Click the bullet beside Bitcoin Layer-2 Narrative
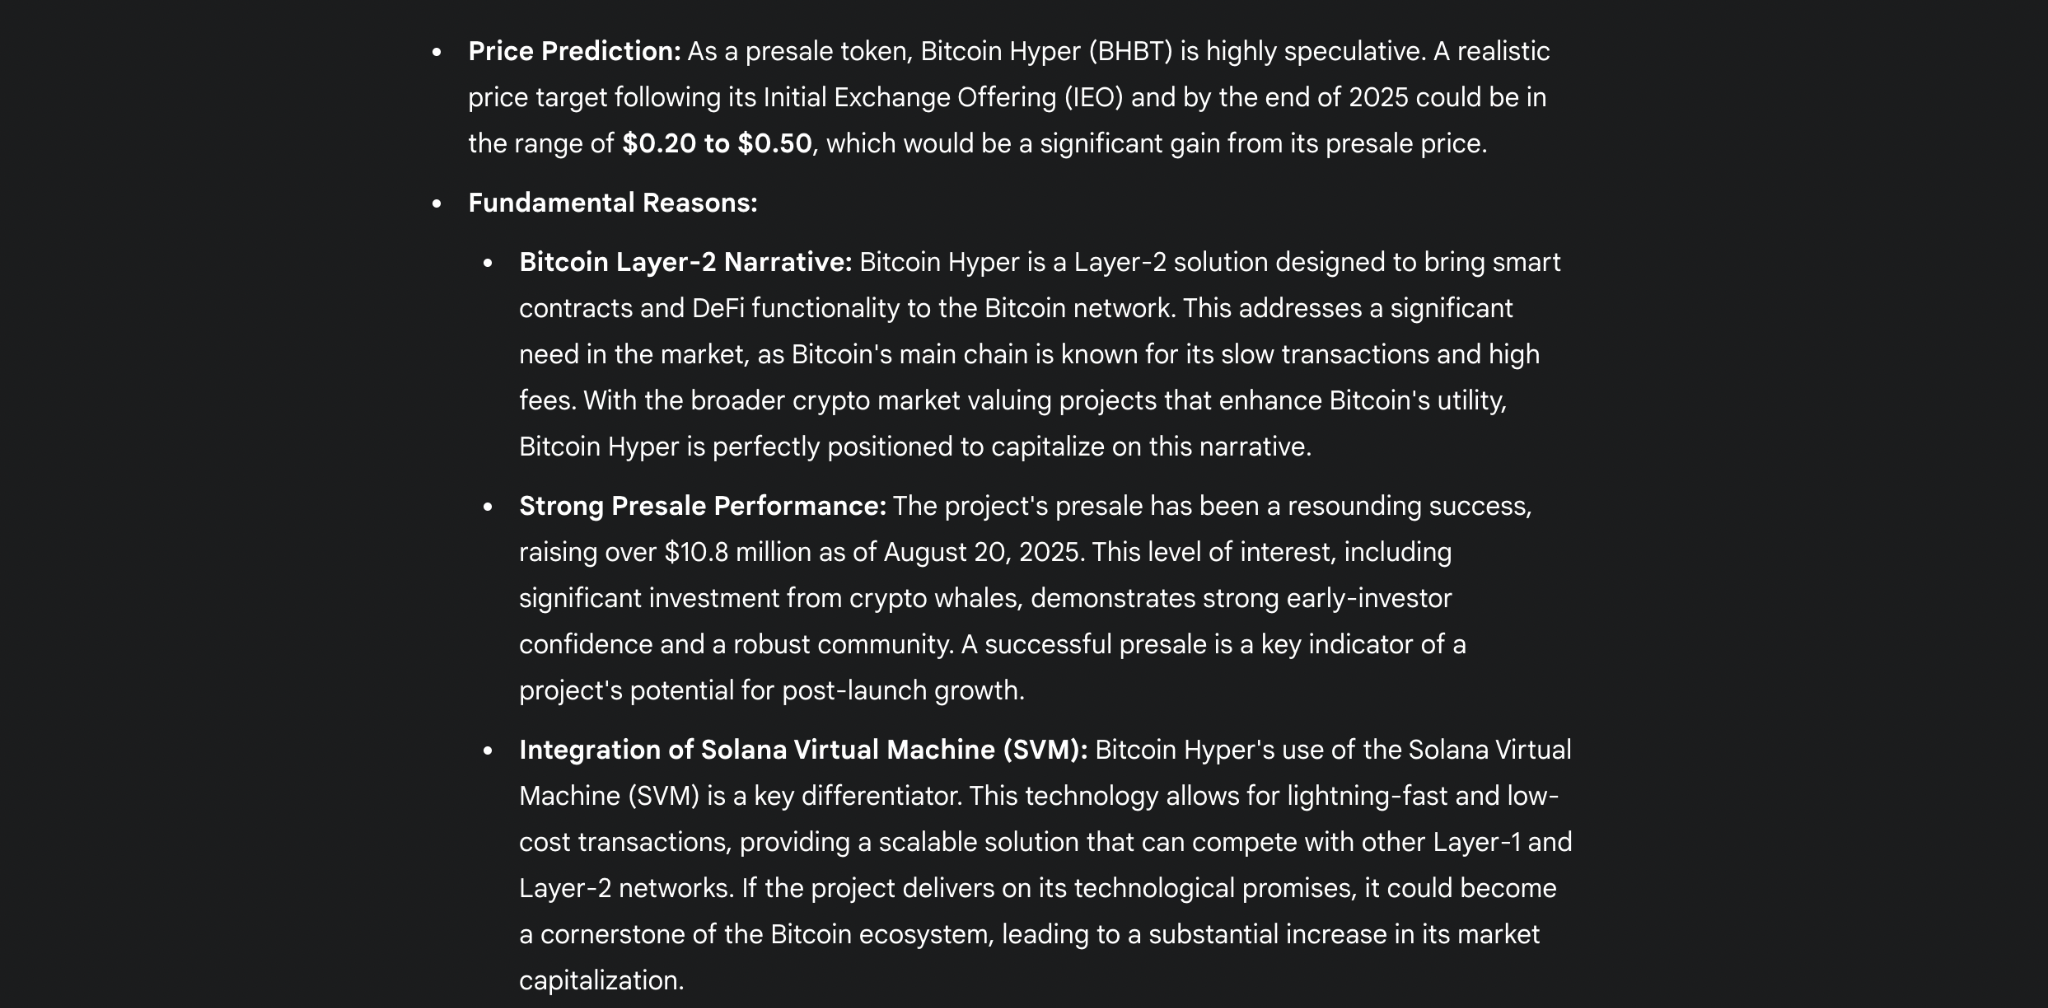Screen dimensions: 2048x1008 coord(488,263)
